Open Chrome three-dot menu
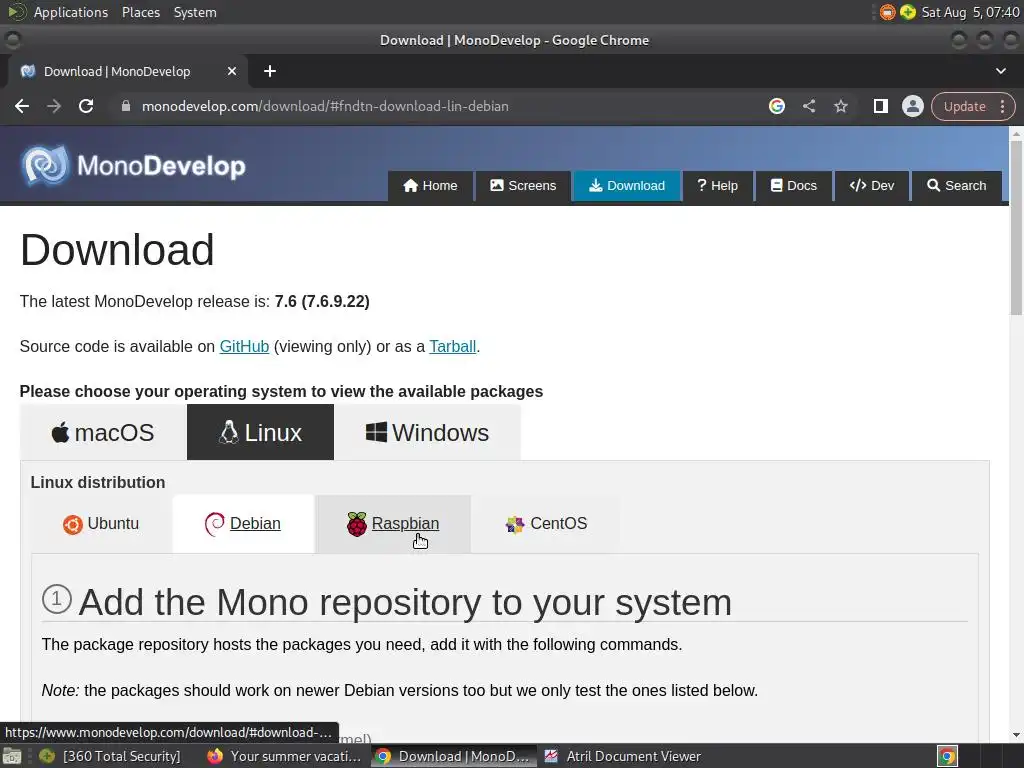Screen dimensions: 1024x768 point(1002,106)
